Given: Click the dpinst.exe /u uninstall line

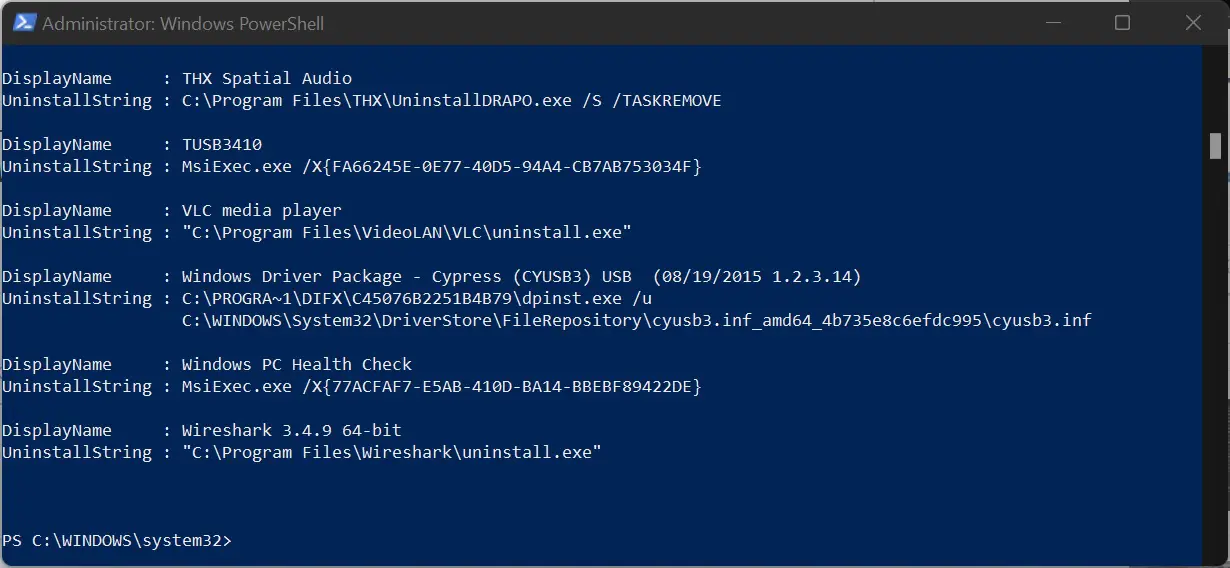Looking at the screenshot, I should [417, 298].
